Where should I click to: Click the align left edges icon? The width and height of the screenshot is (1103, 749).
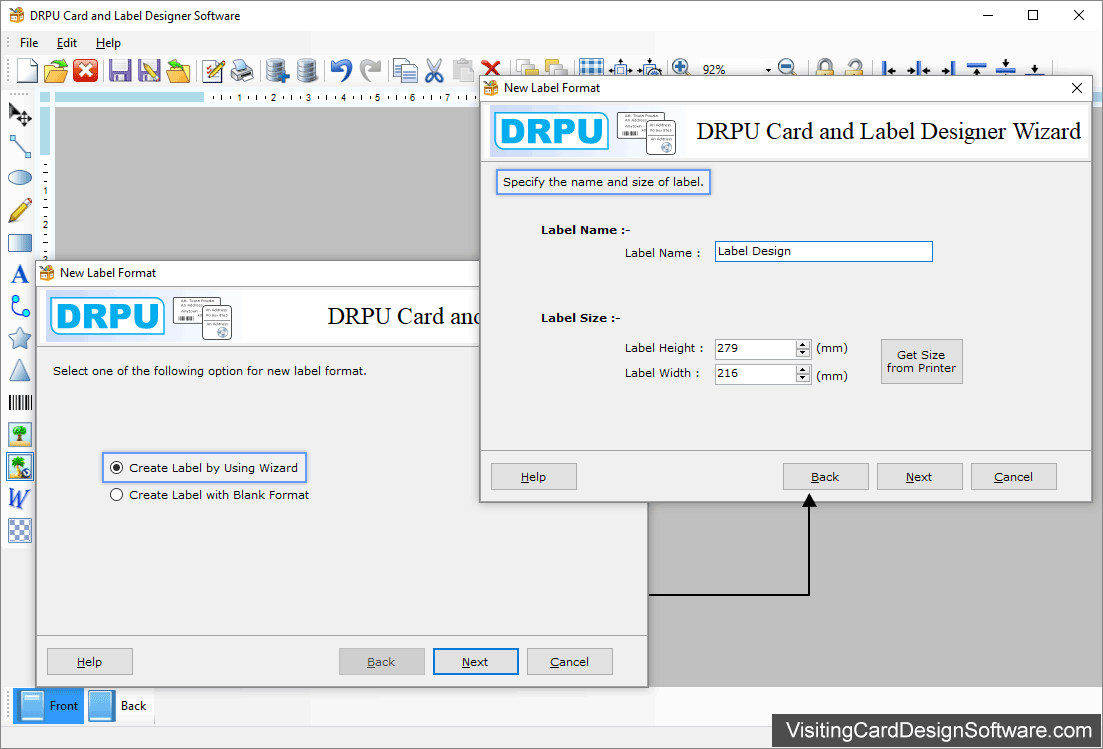pyautogui.click(x=889, y=69)
